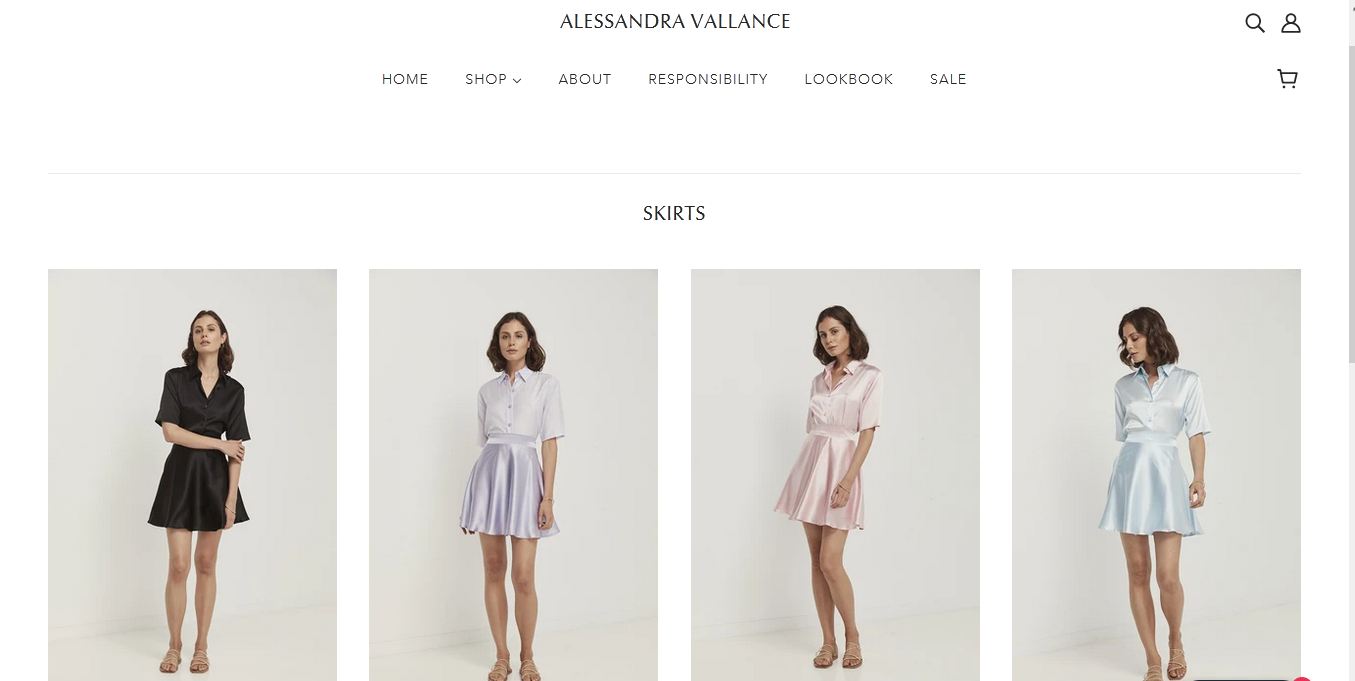Click the SHOP menu label

pyautogui.click(x=486, y=79)
